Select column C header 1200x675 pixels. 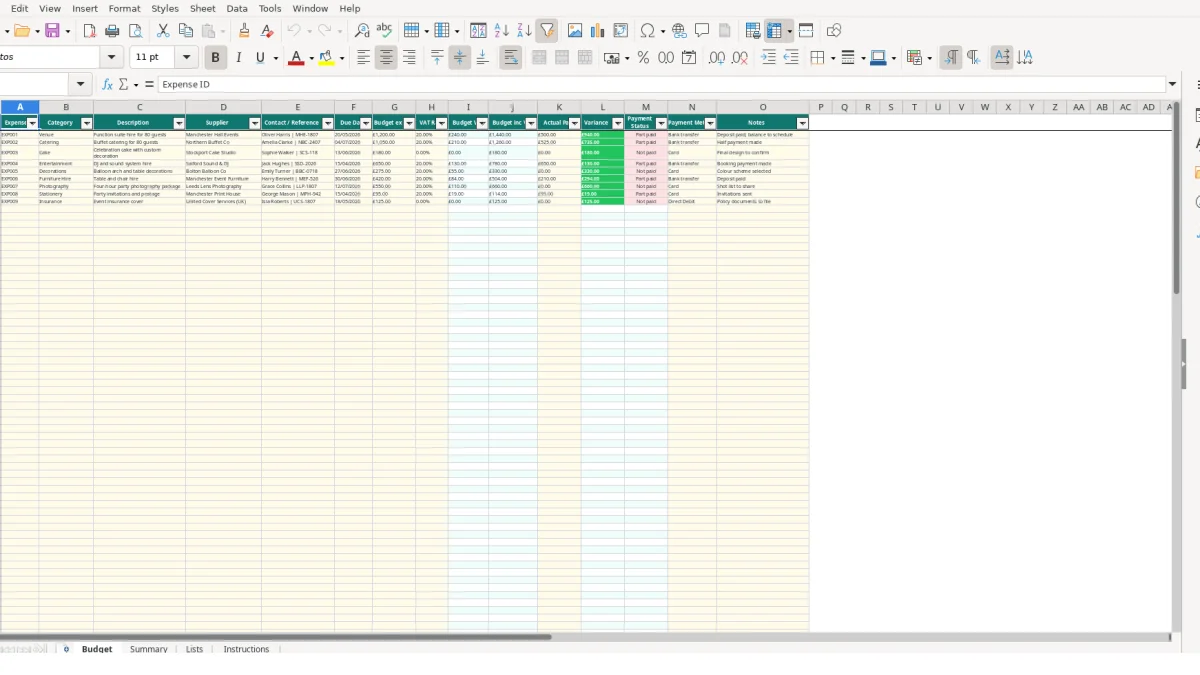click(139, 107)
